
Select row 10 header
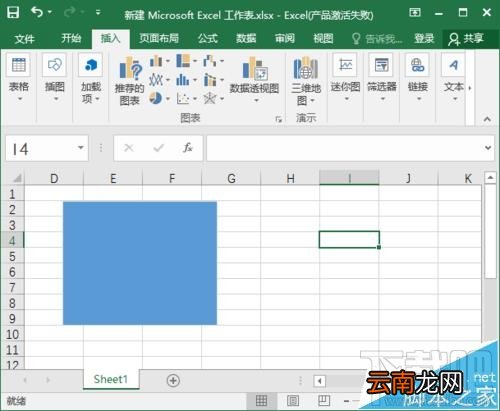(12, 334)
